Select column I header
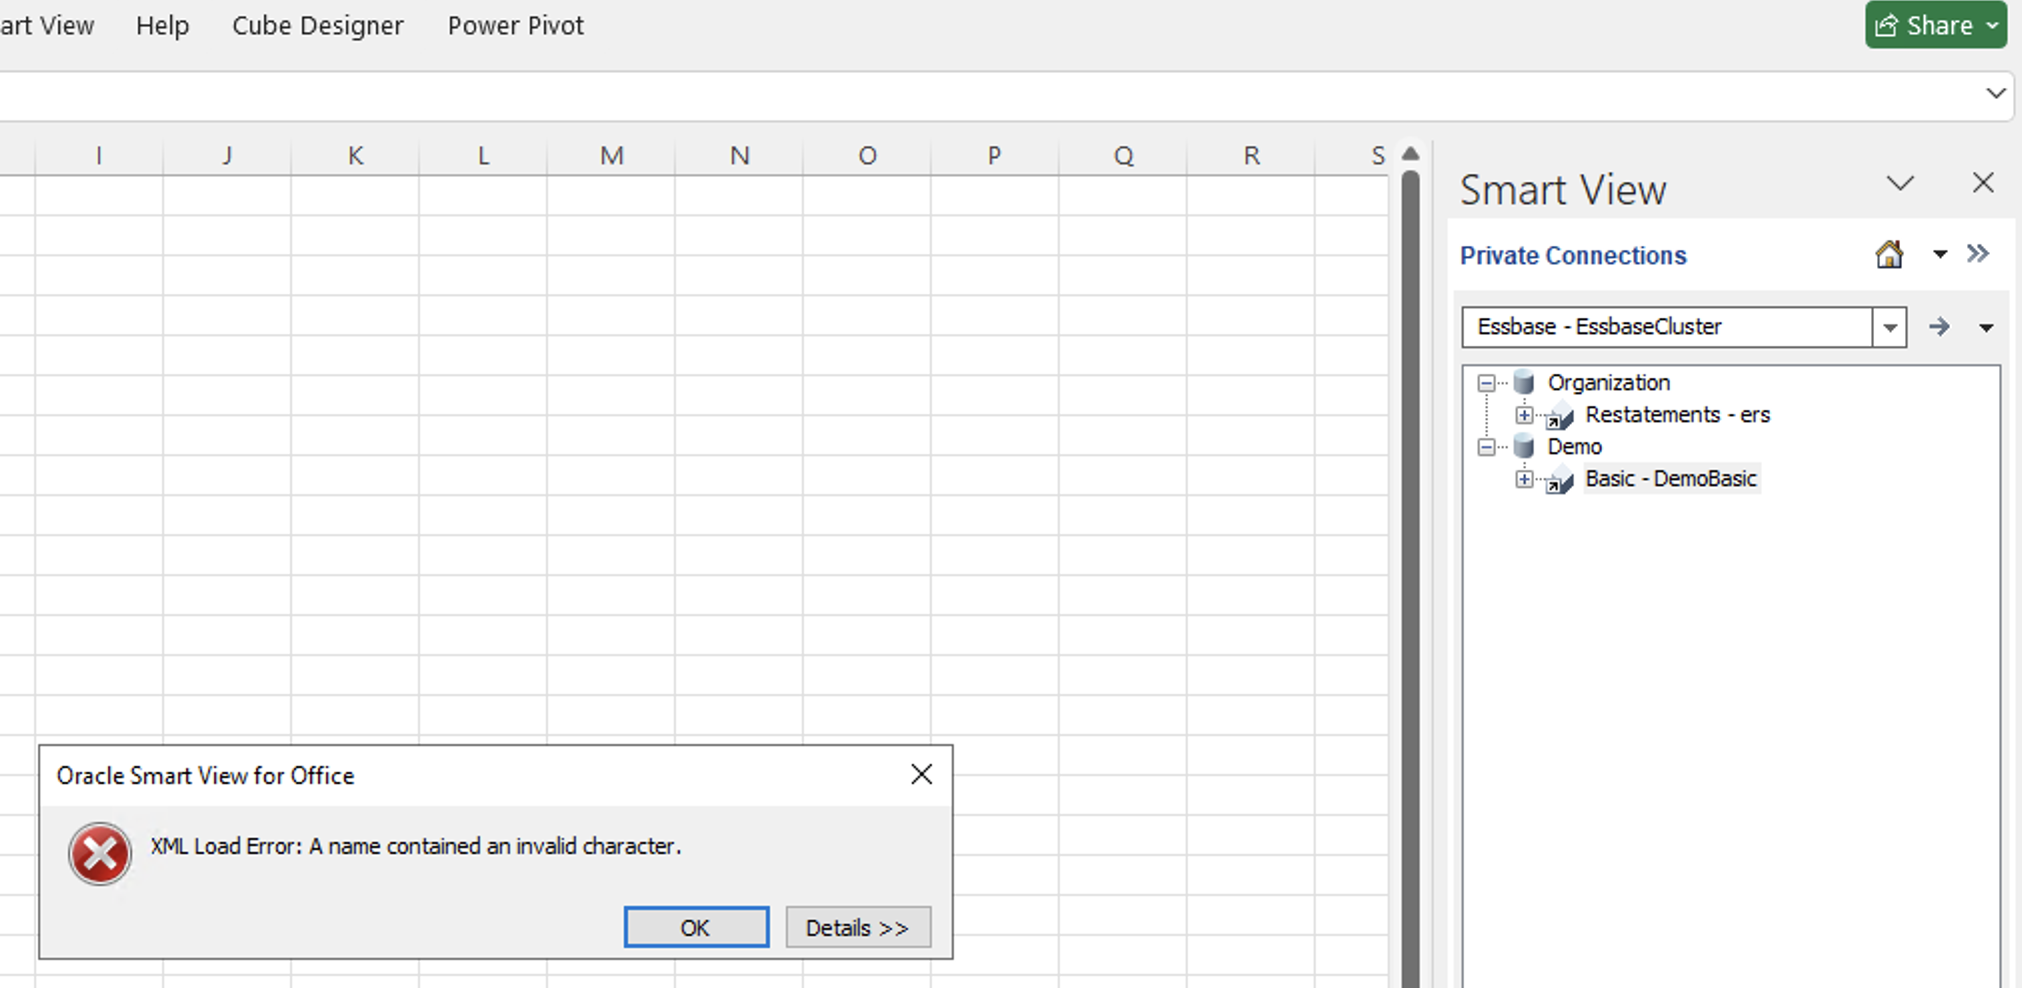 99,156
